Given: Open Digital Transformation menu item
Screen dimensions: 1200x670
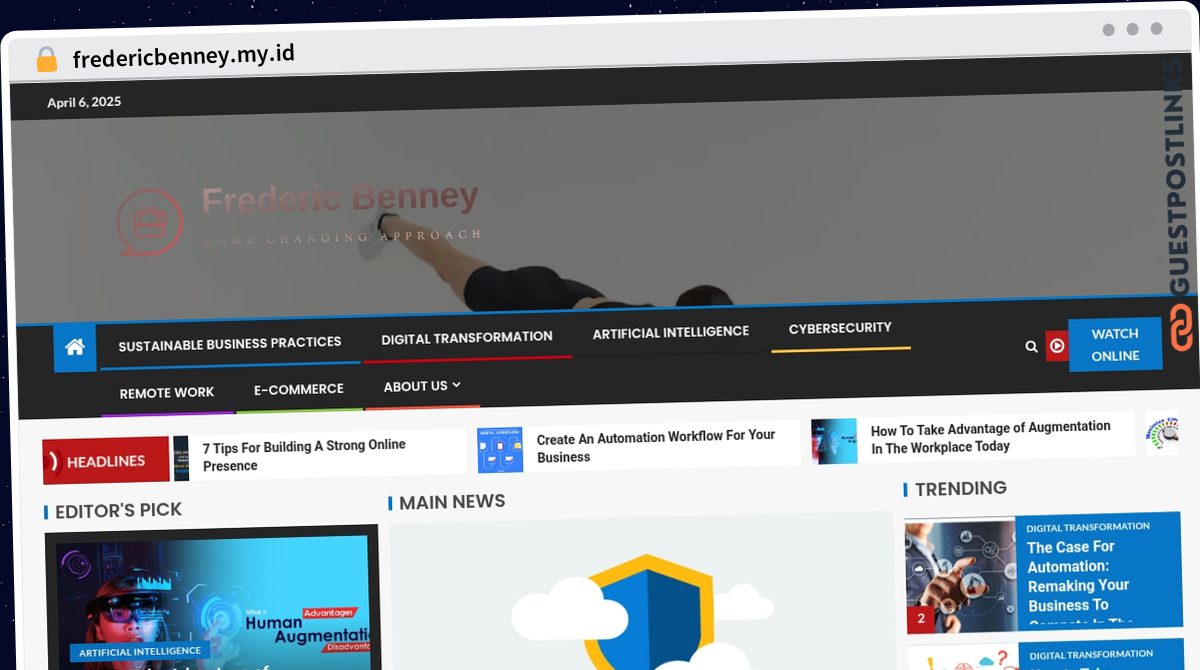Looking at the screenshot, I should point(467,338).
